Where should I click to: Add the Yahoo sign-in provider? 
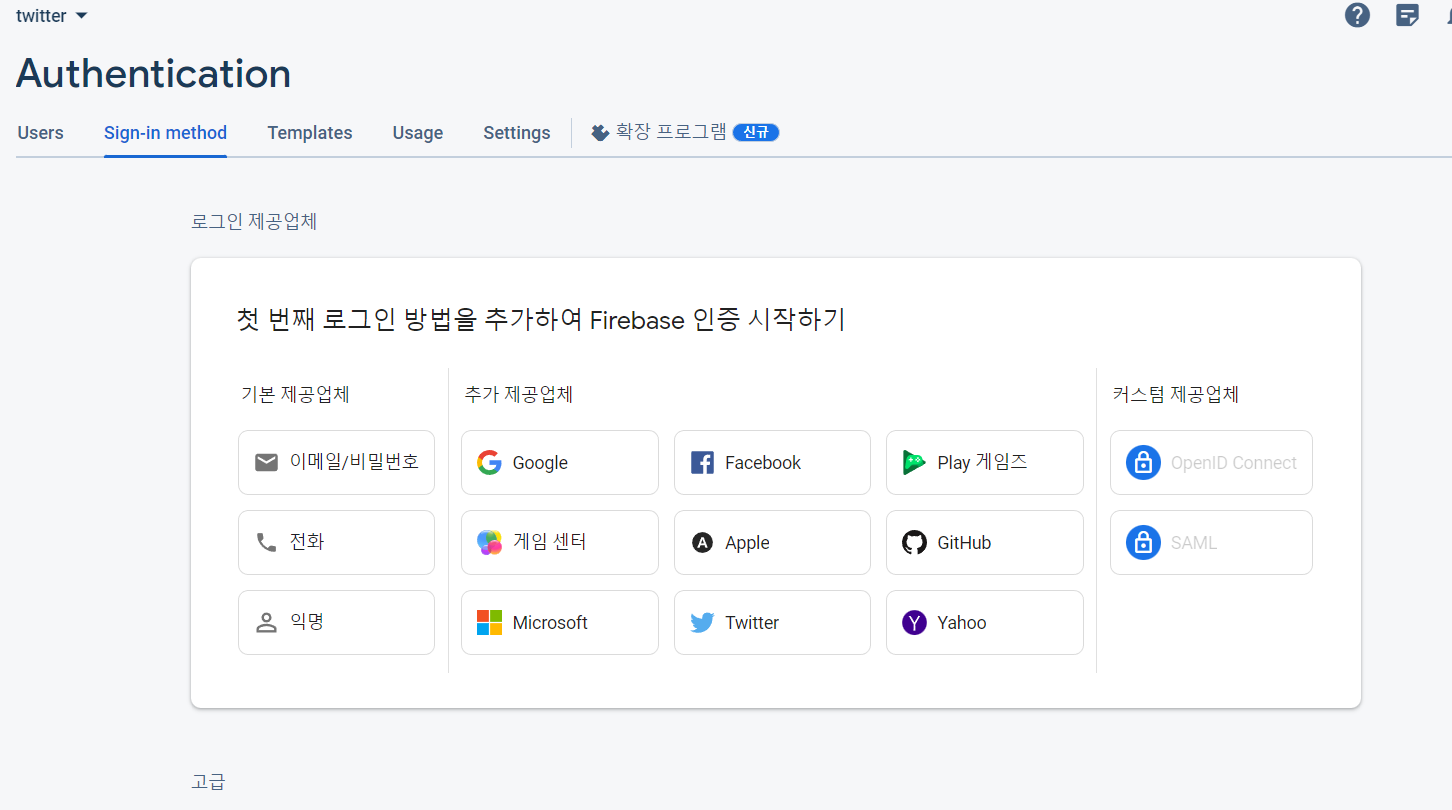(985, 622)
